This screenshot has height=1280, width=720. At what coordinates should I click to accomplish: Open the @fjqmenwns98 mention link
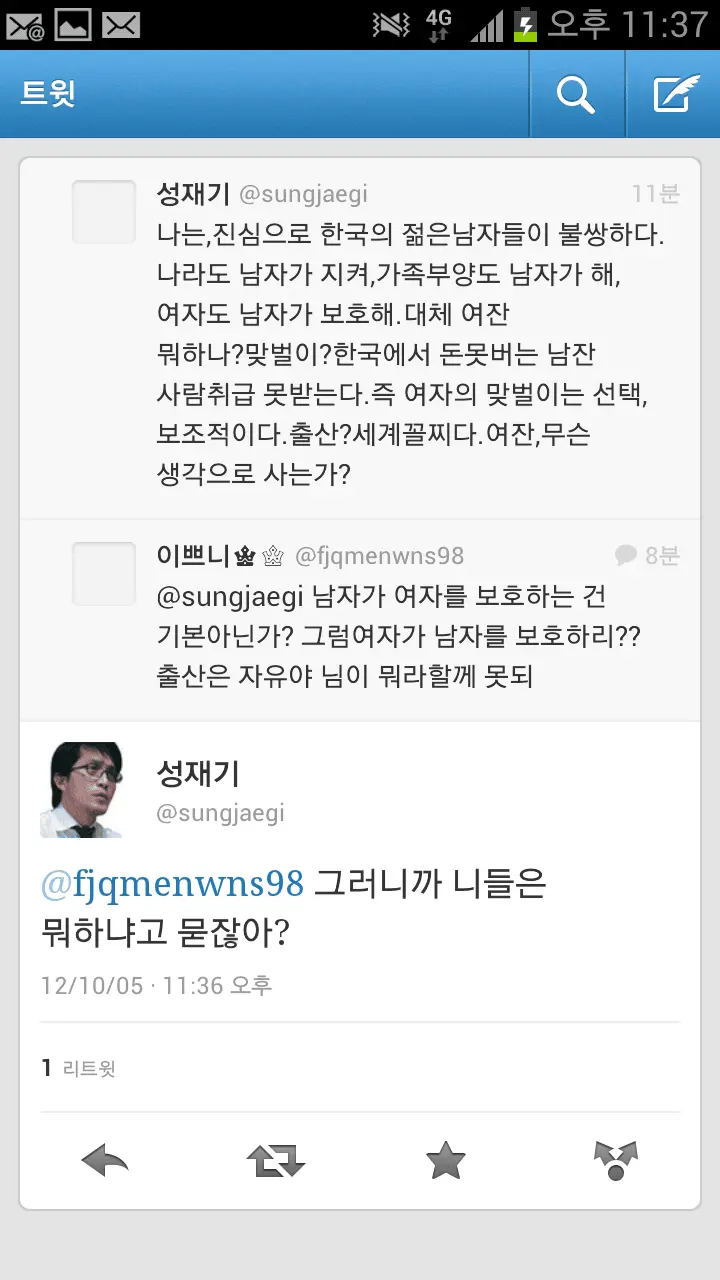click(172, 884)
